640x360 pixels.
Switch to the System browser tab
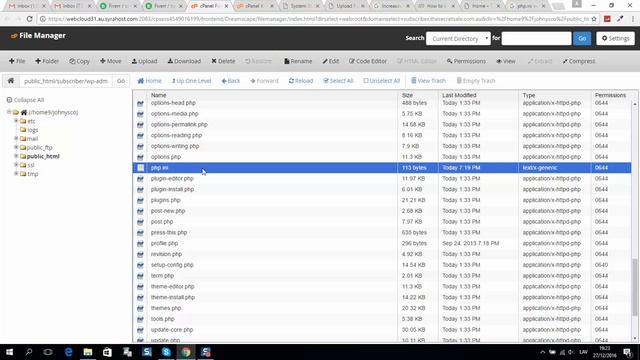tap(300, 6)
